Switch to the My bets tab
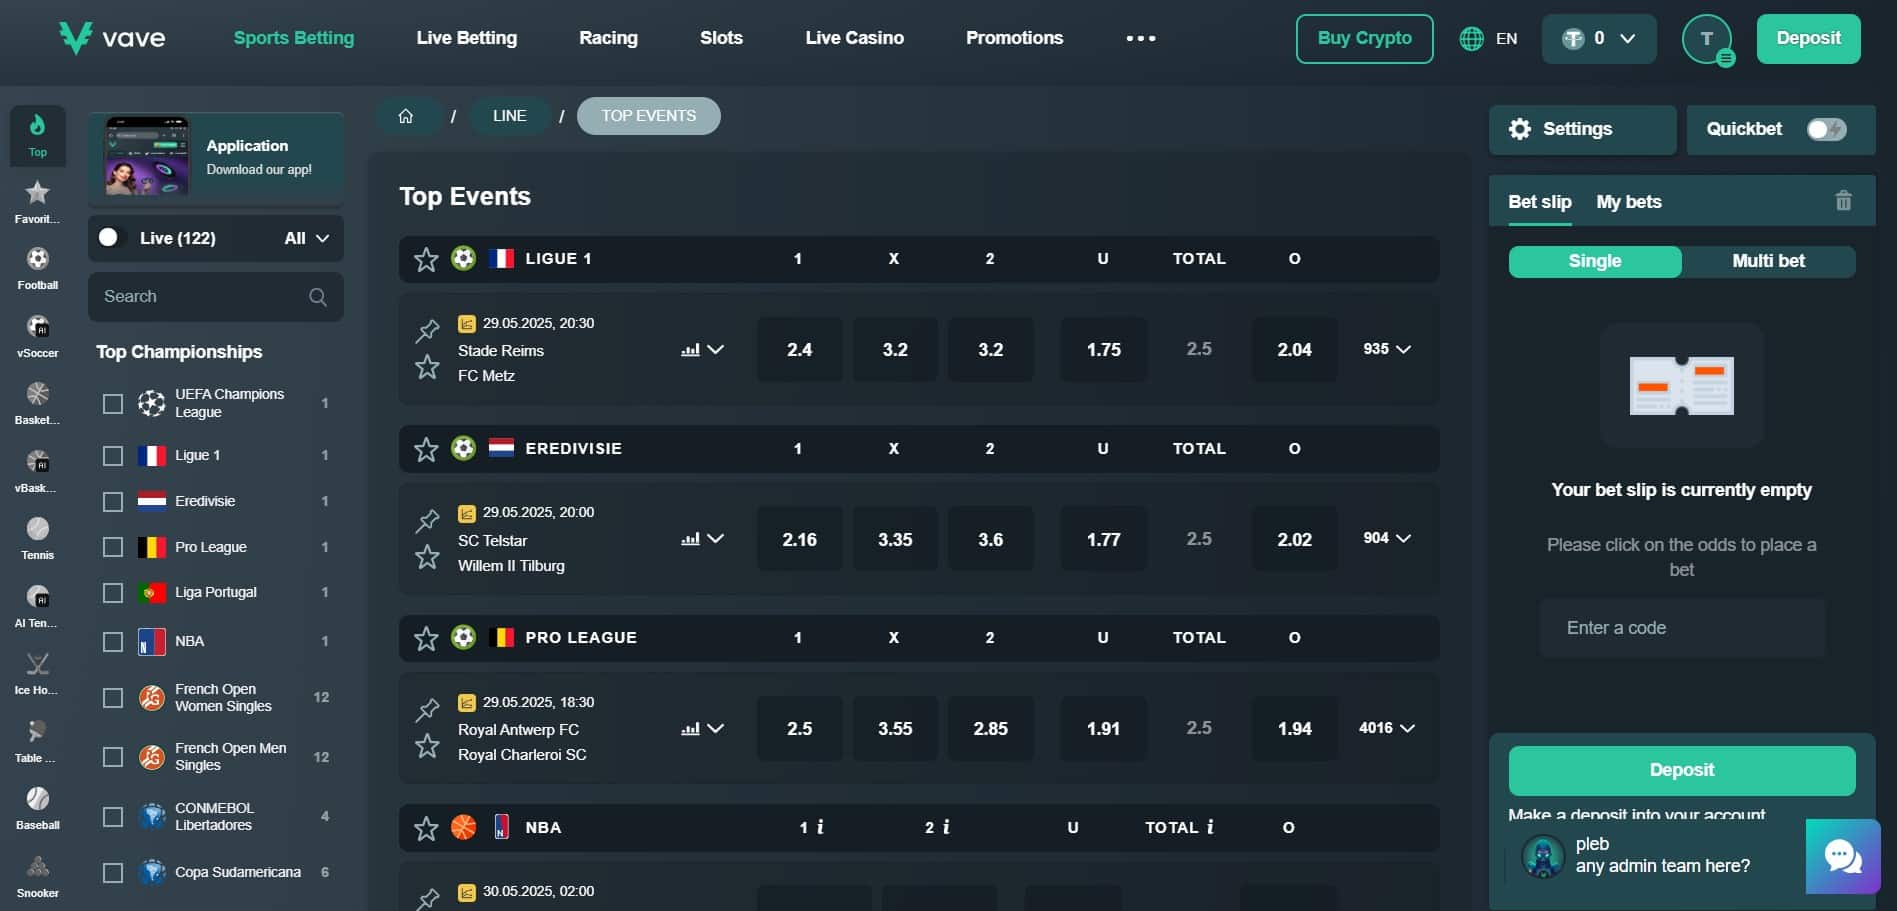 (x=1628, y=202)
